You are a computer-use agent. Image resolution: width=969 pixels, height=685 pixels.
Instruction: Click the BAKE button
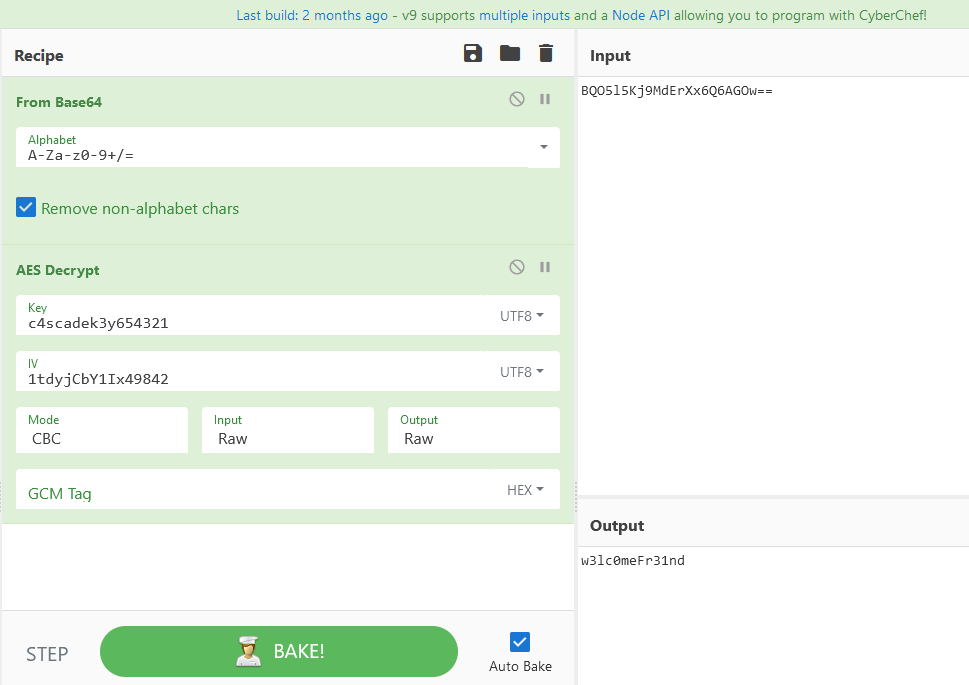pyautogui.click(x=290, y=650)
